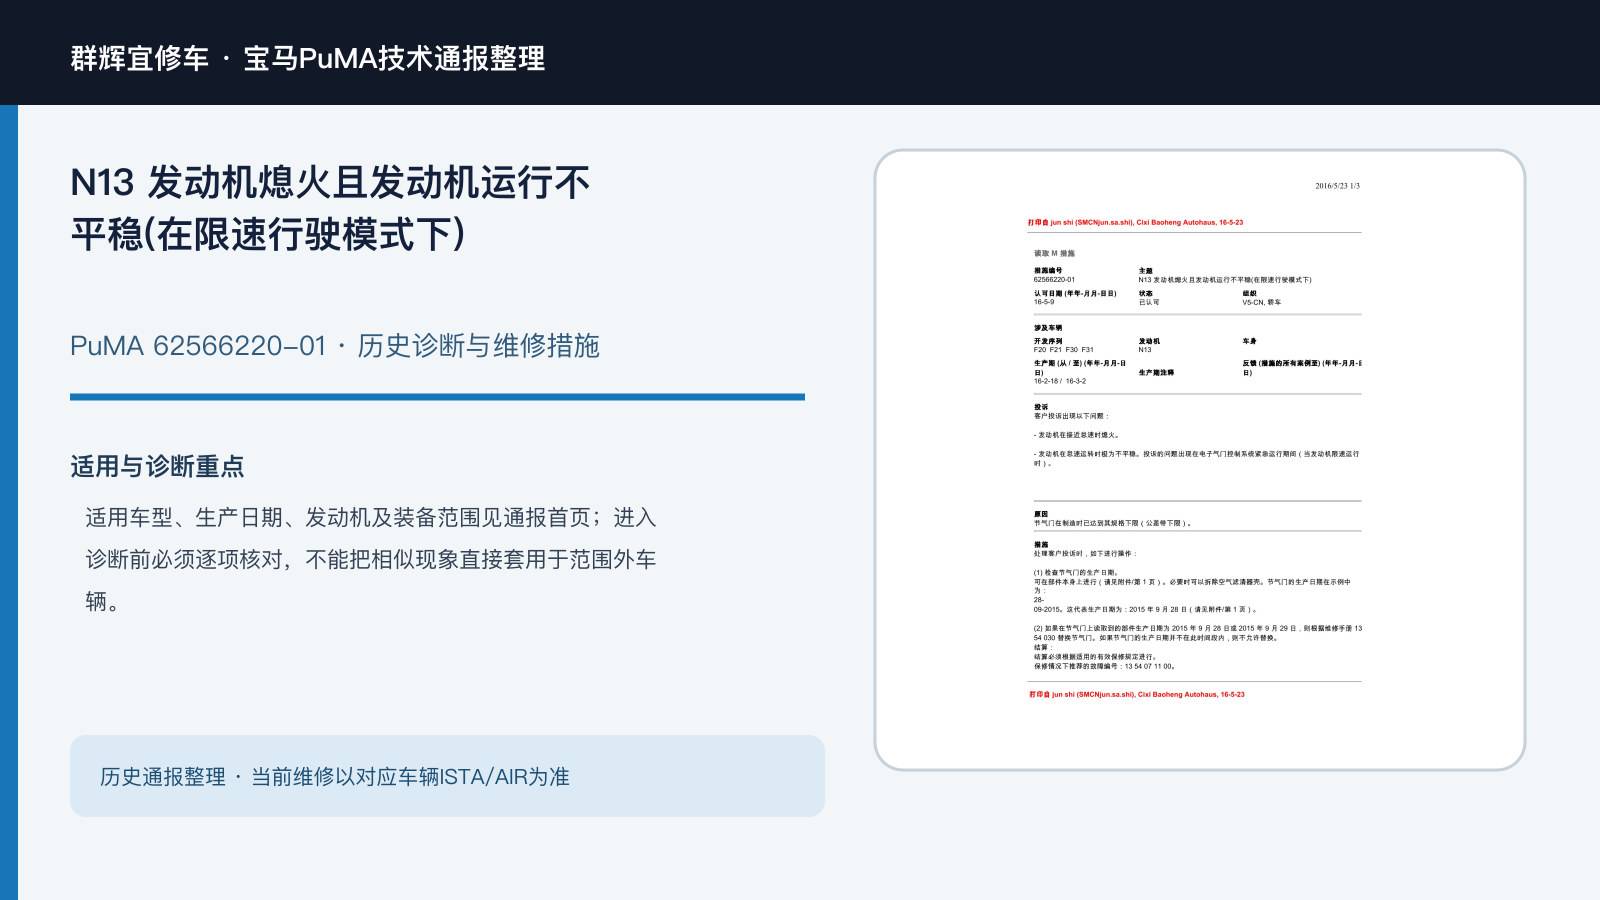Click the 状态 已认可 status field
1600x900 pixels.
[x=1149, y=298]
